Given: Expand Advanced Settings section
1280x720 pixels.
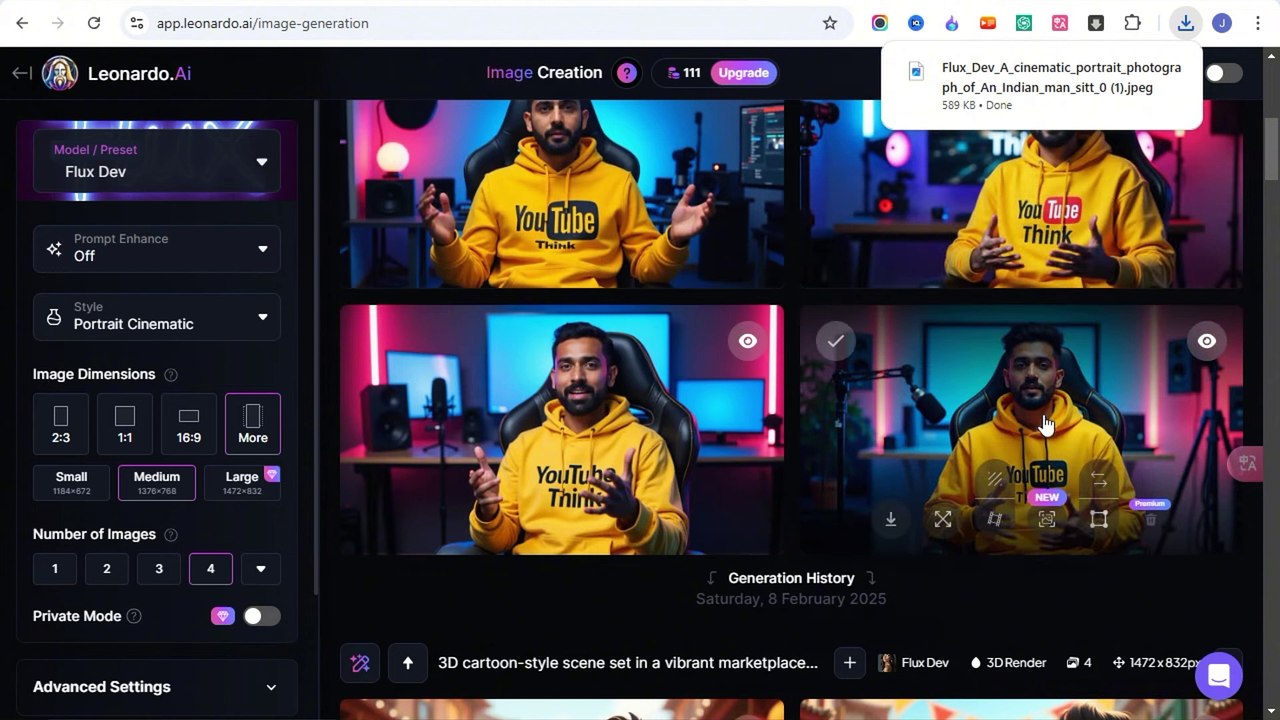Looking at the screenshot, I should (x=157, y=687).
